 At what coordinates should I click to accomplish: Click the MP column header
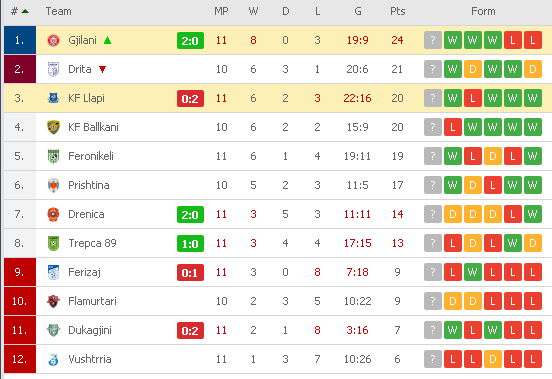(x=221, y=11)
